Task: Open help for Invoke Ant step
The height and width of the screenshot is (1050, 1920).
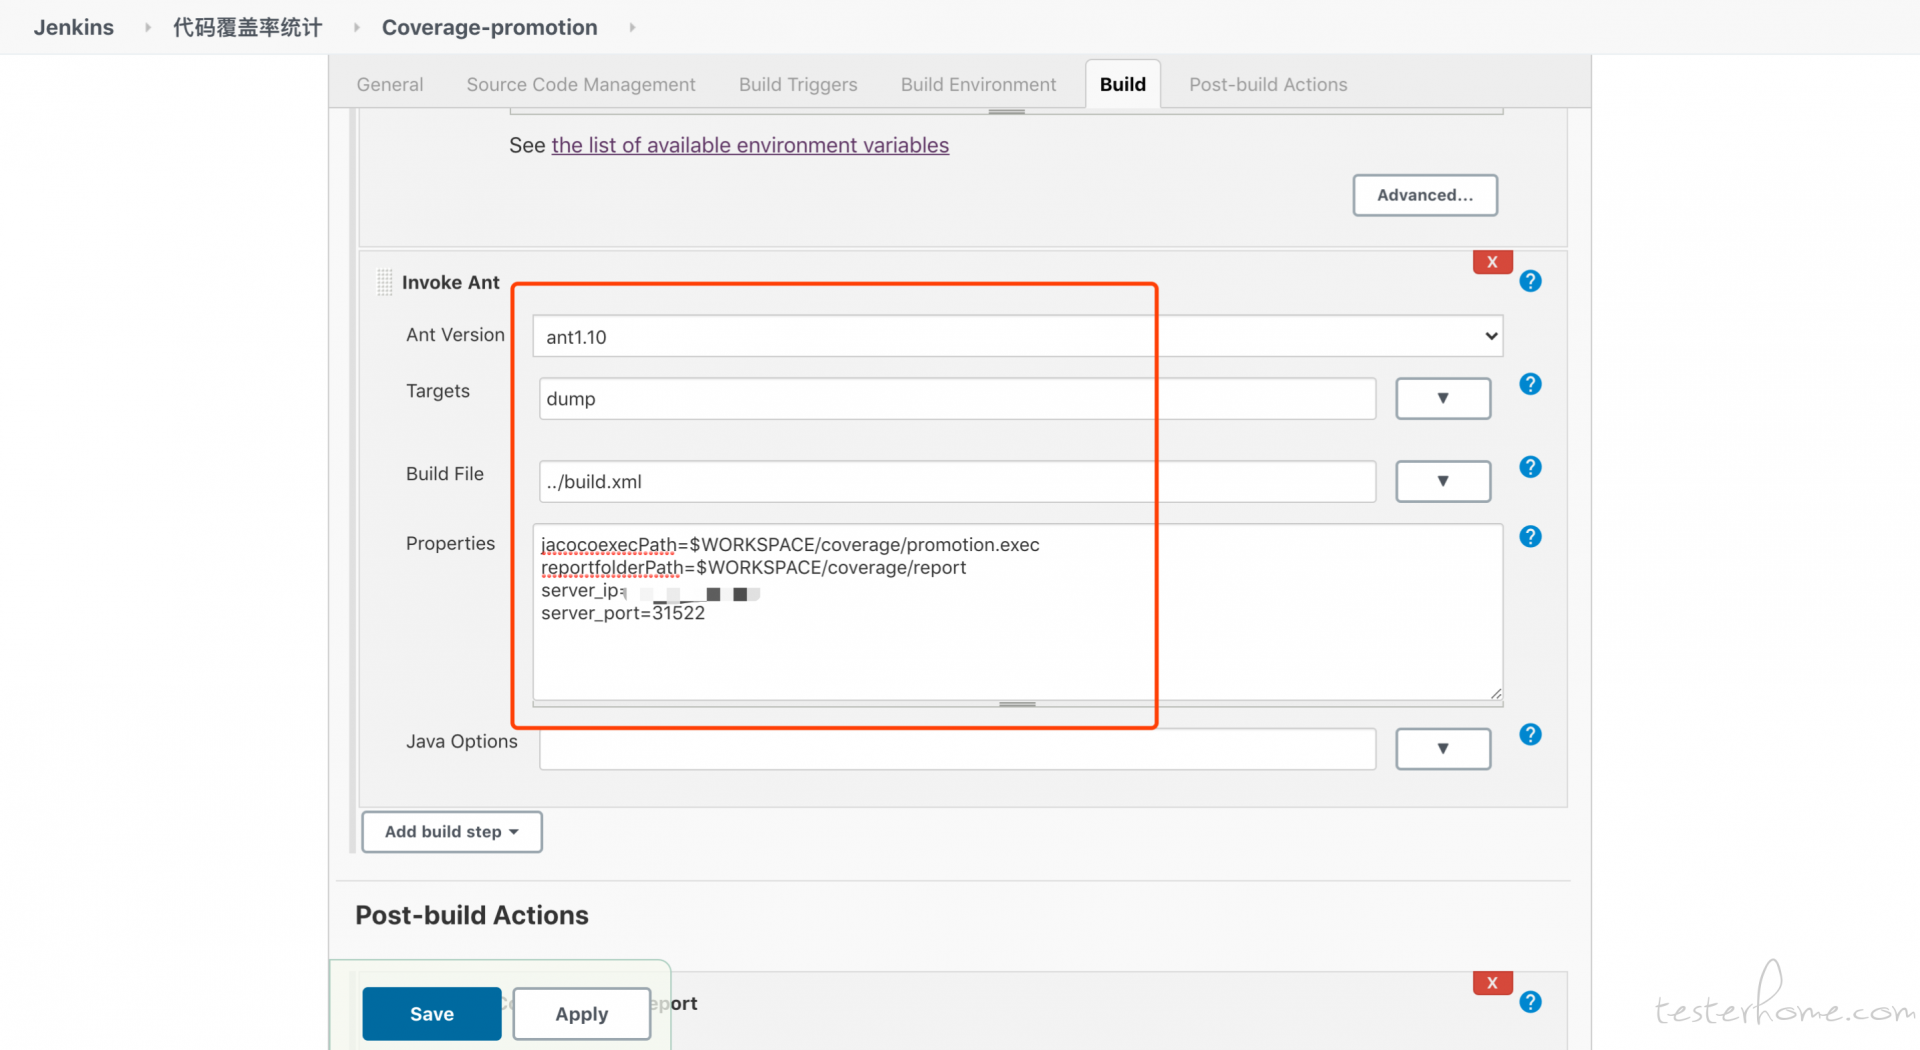Action: pyautogui.click(x=1530, y=281)
